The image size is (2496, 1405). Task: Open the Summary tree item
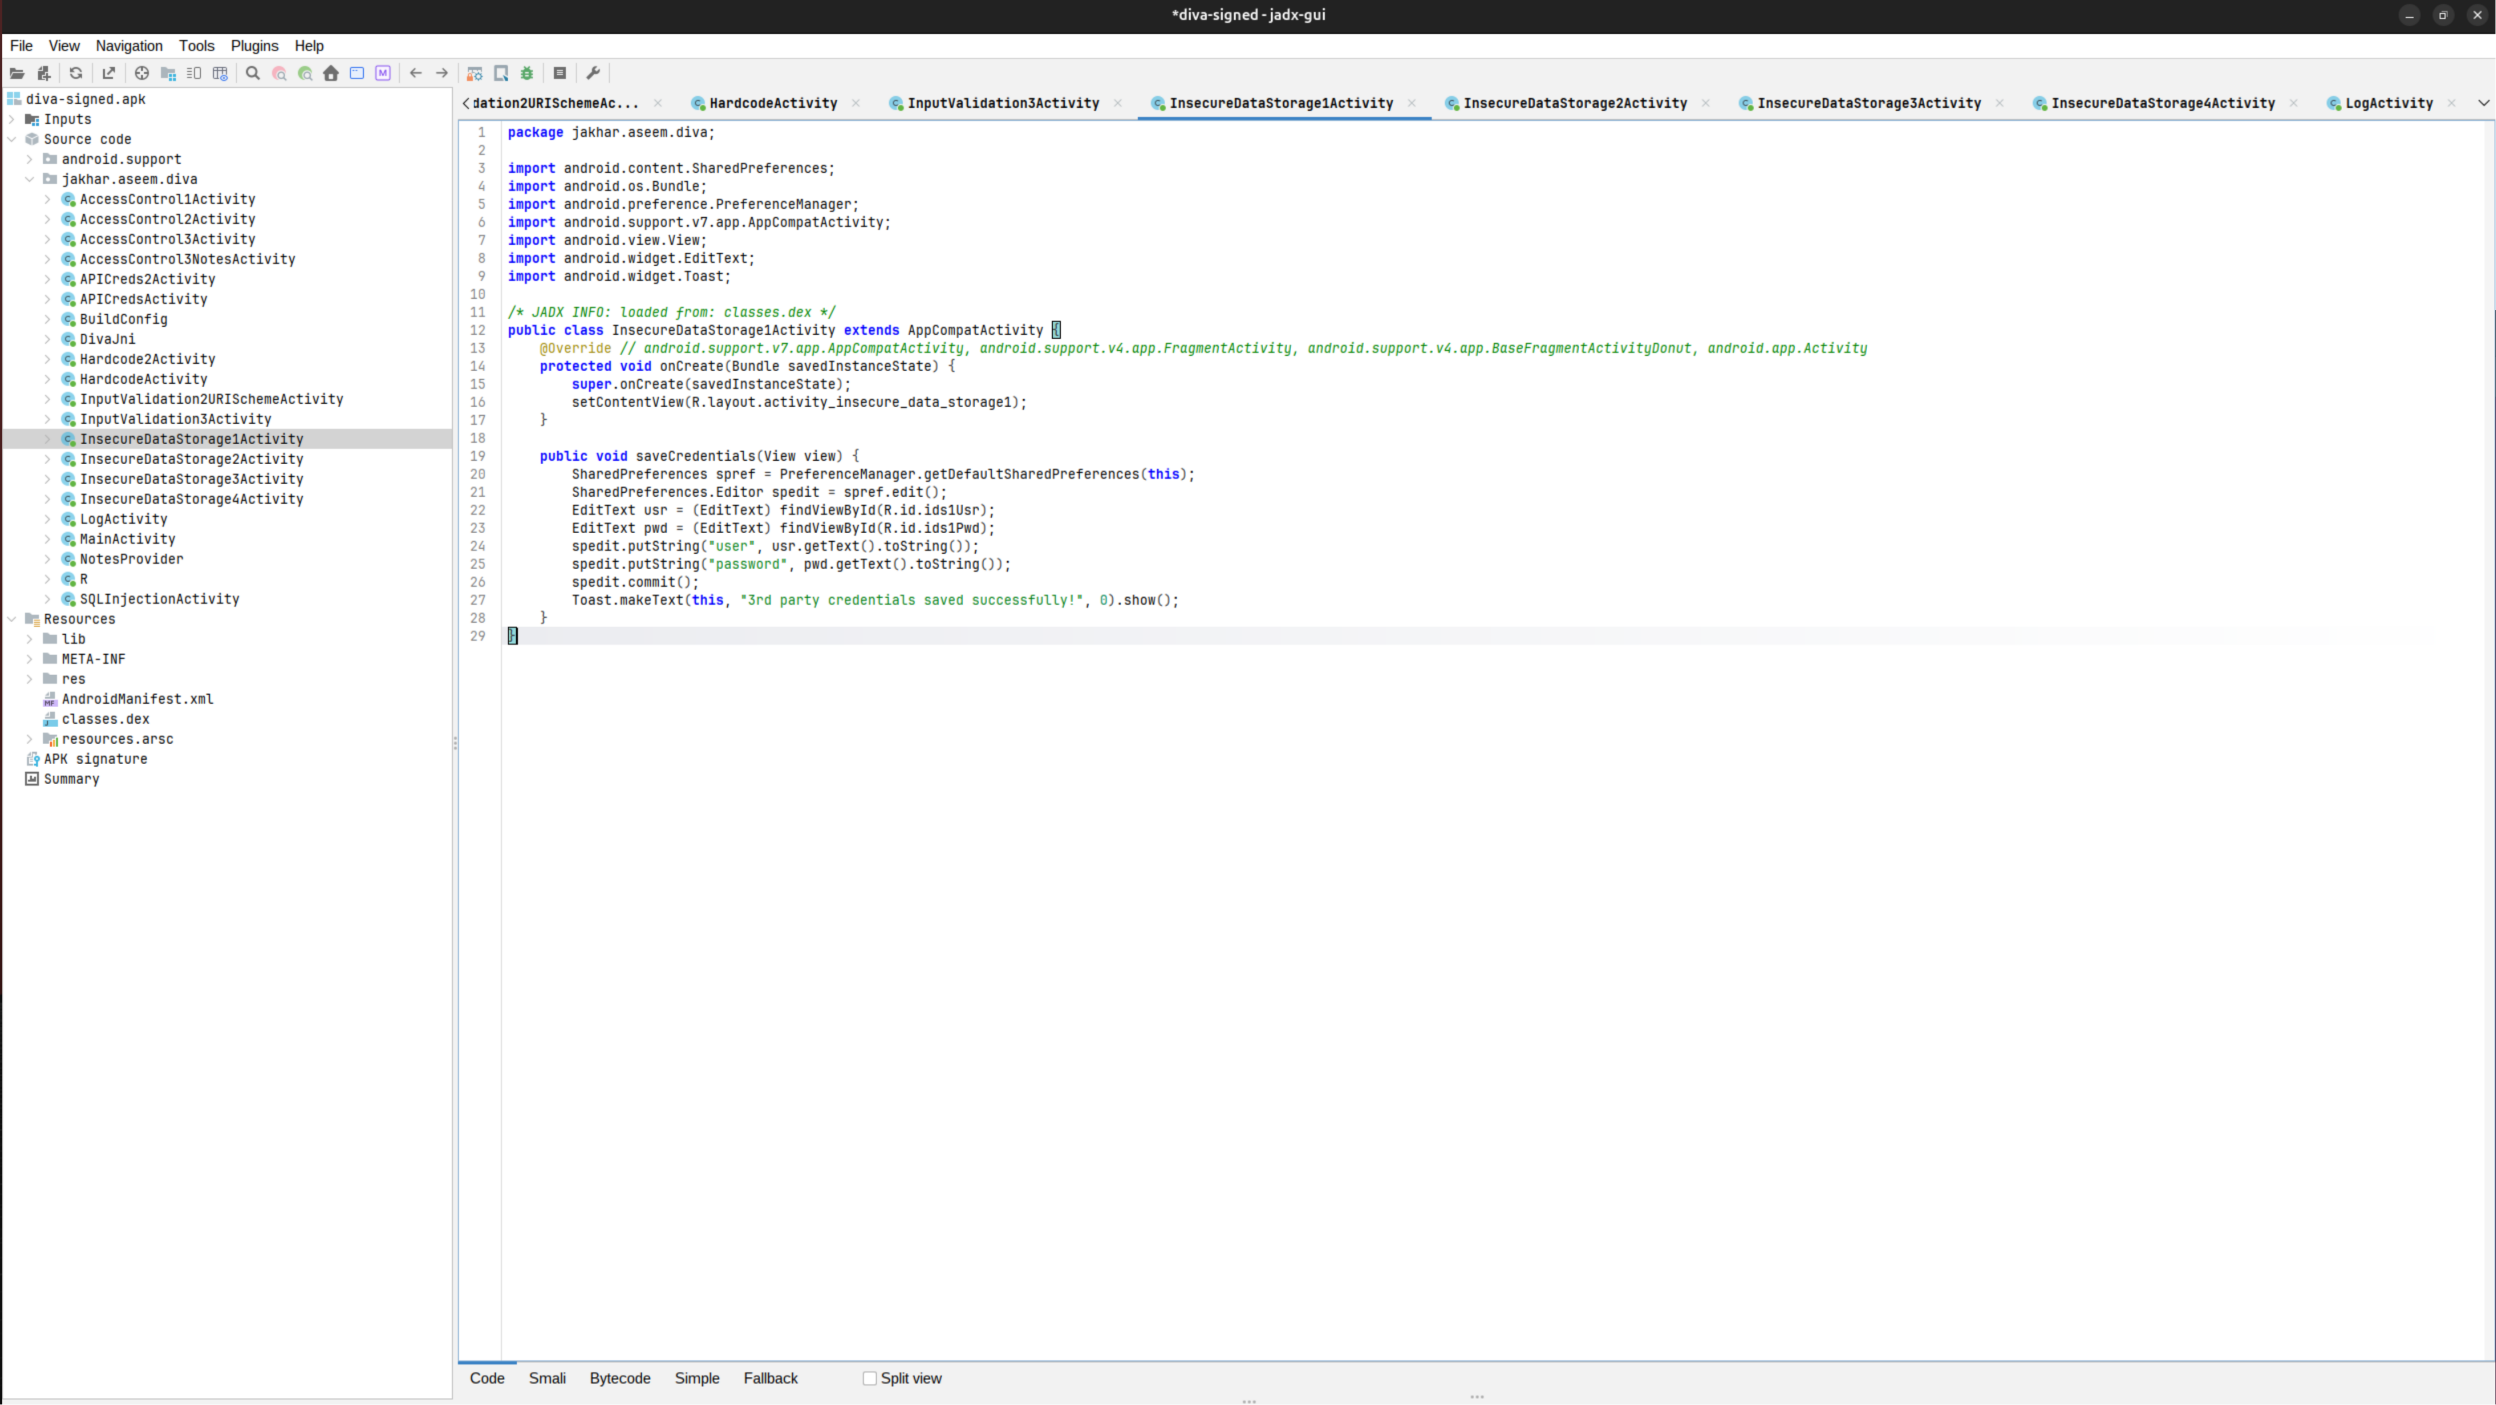tap(71, 779)
